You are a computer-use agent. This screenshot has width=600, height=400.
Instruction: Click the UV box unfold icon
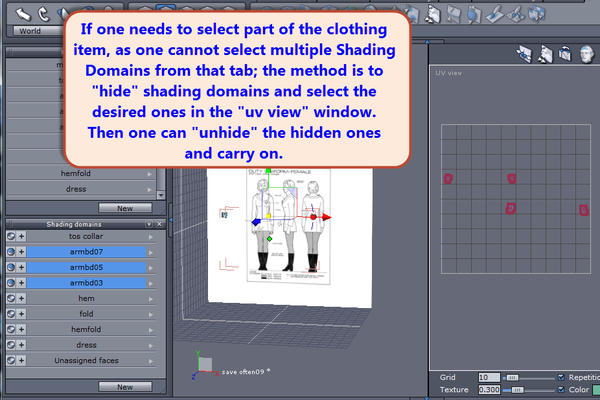click(x=565, y=54)
